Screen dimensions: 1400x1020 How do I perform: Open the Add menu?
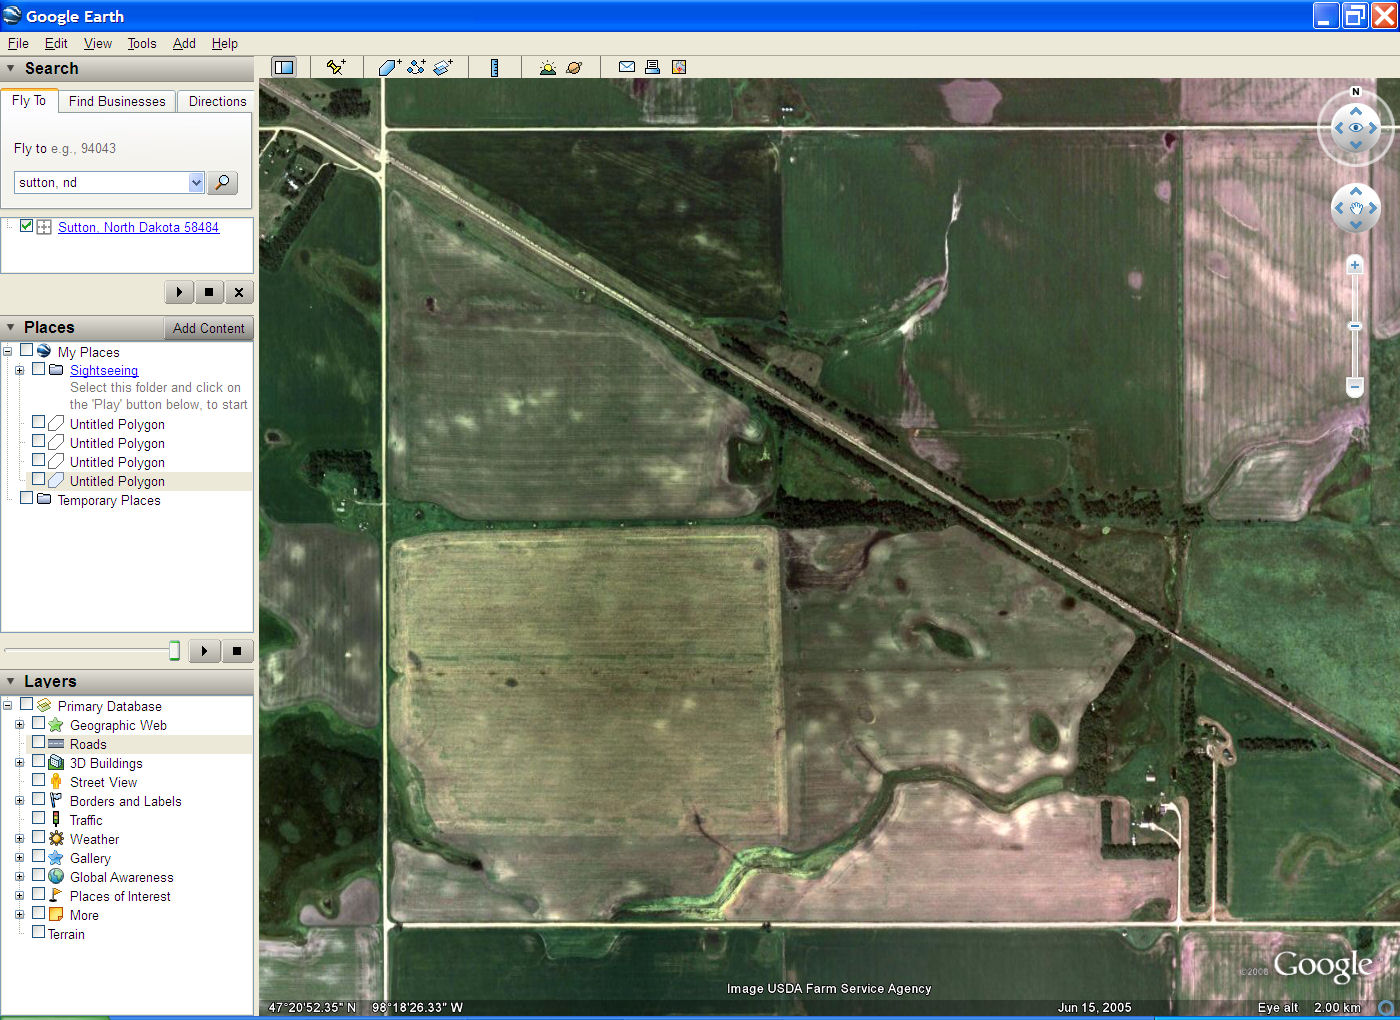pyautogui.click(x=184, y=43)
